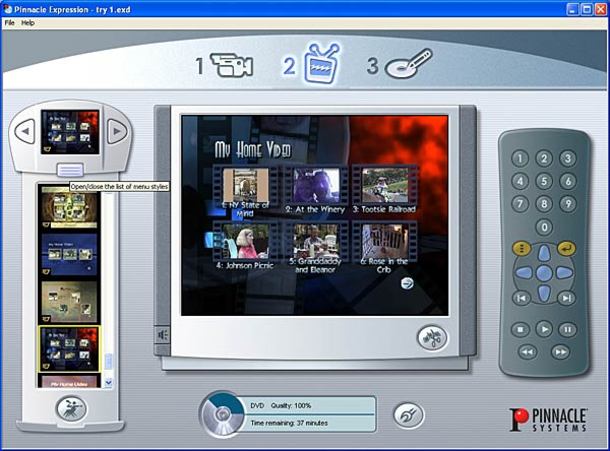Show next menu style with right arrow
Screen dimensions: 610x451
pos(117,132)
